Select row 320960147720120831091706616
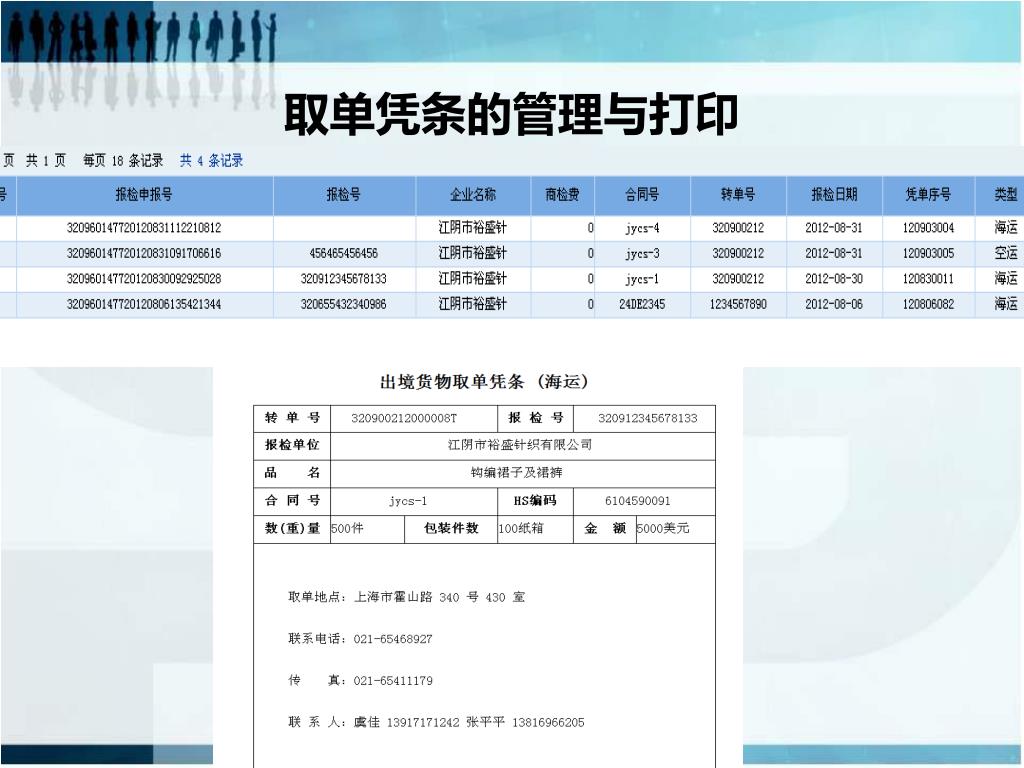The image size is (1024, 768). coord(512,253)
